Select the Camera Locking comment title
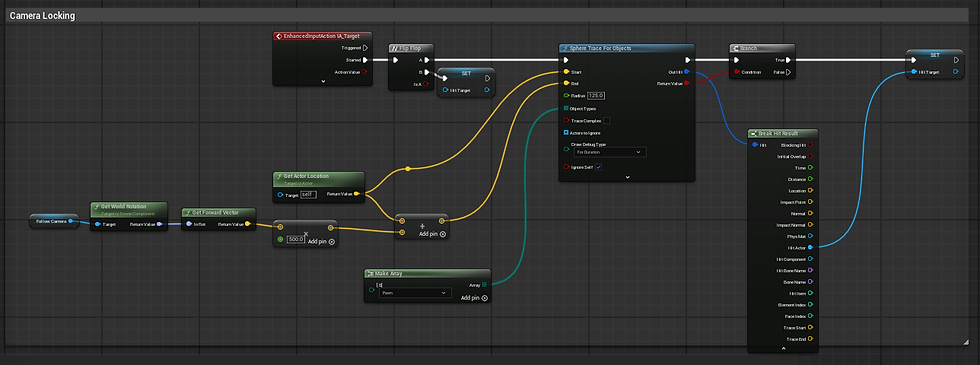Viewport: 980px width, 365px height. (42, 16)
